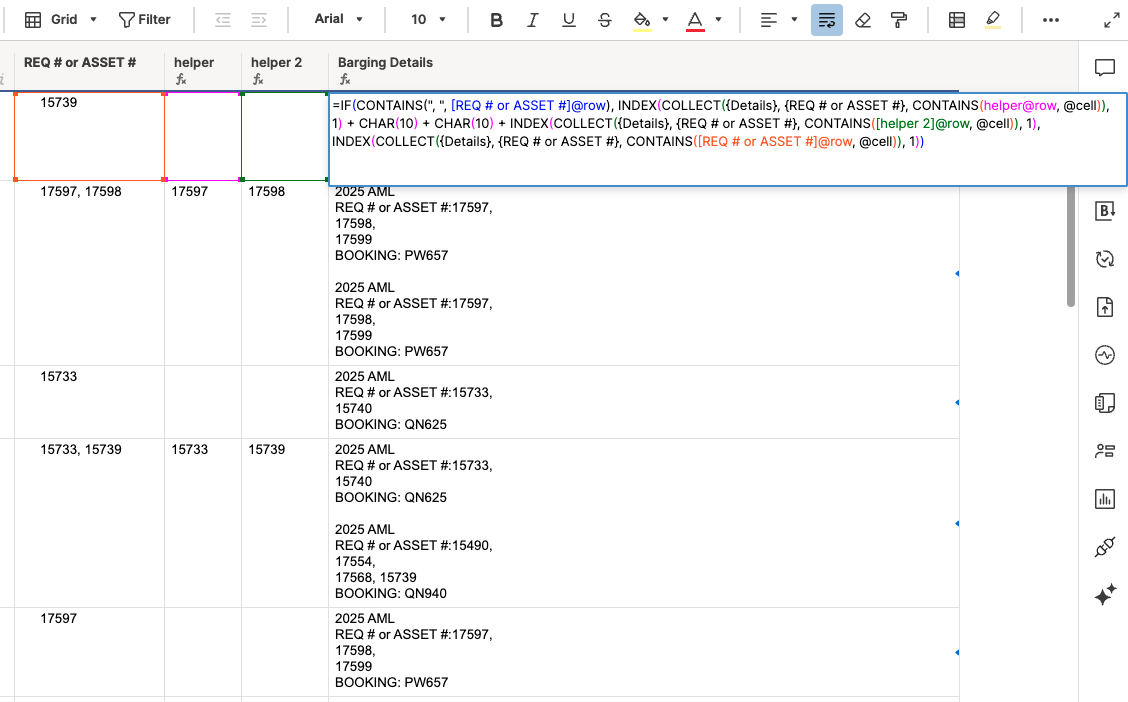Select cell containing 15739 in first row
Viewport: 1128px width, 702px height.
click(x=89, y=136)
